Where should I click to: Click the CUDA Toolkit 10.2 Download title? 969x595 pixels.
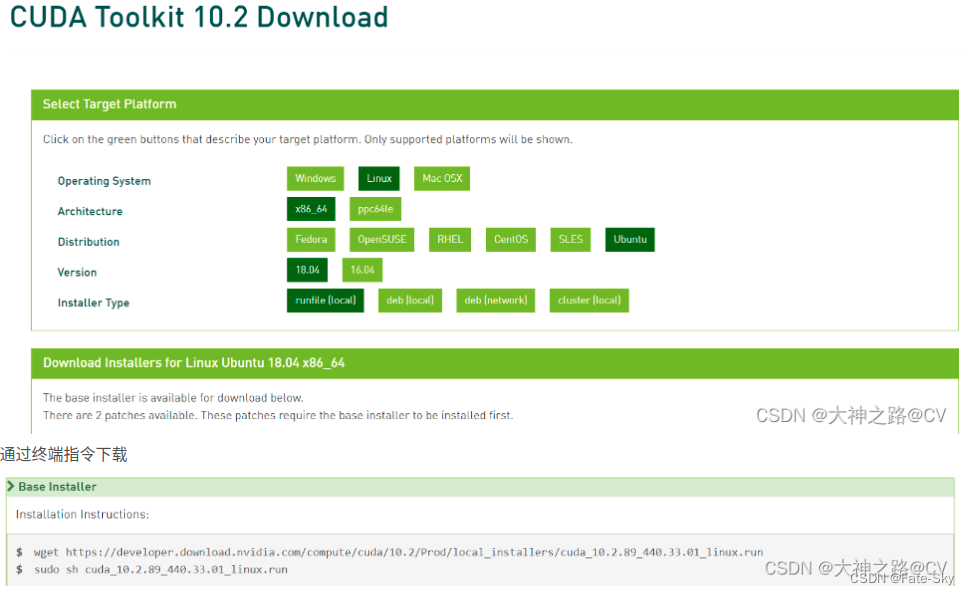[x=199, y=17]
